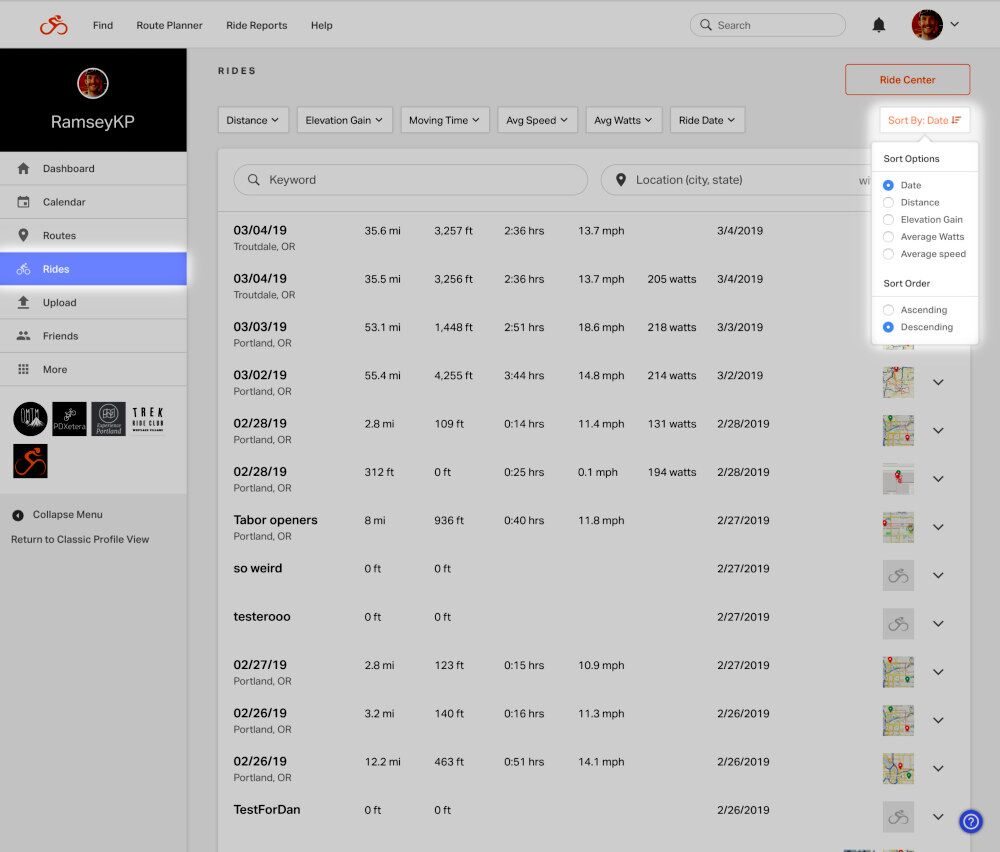The width and height of the screenshot is (1000, 852).
Task: Click the Keyword input field
Action: coord(410,180)
